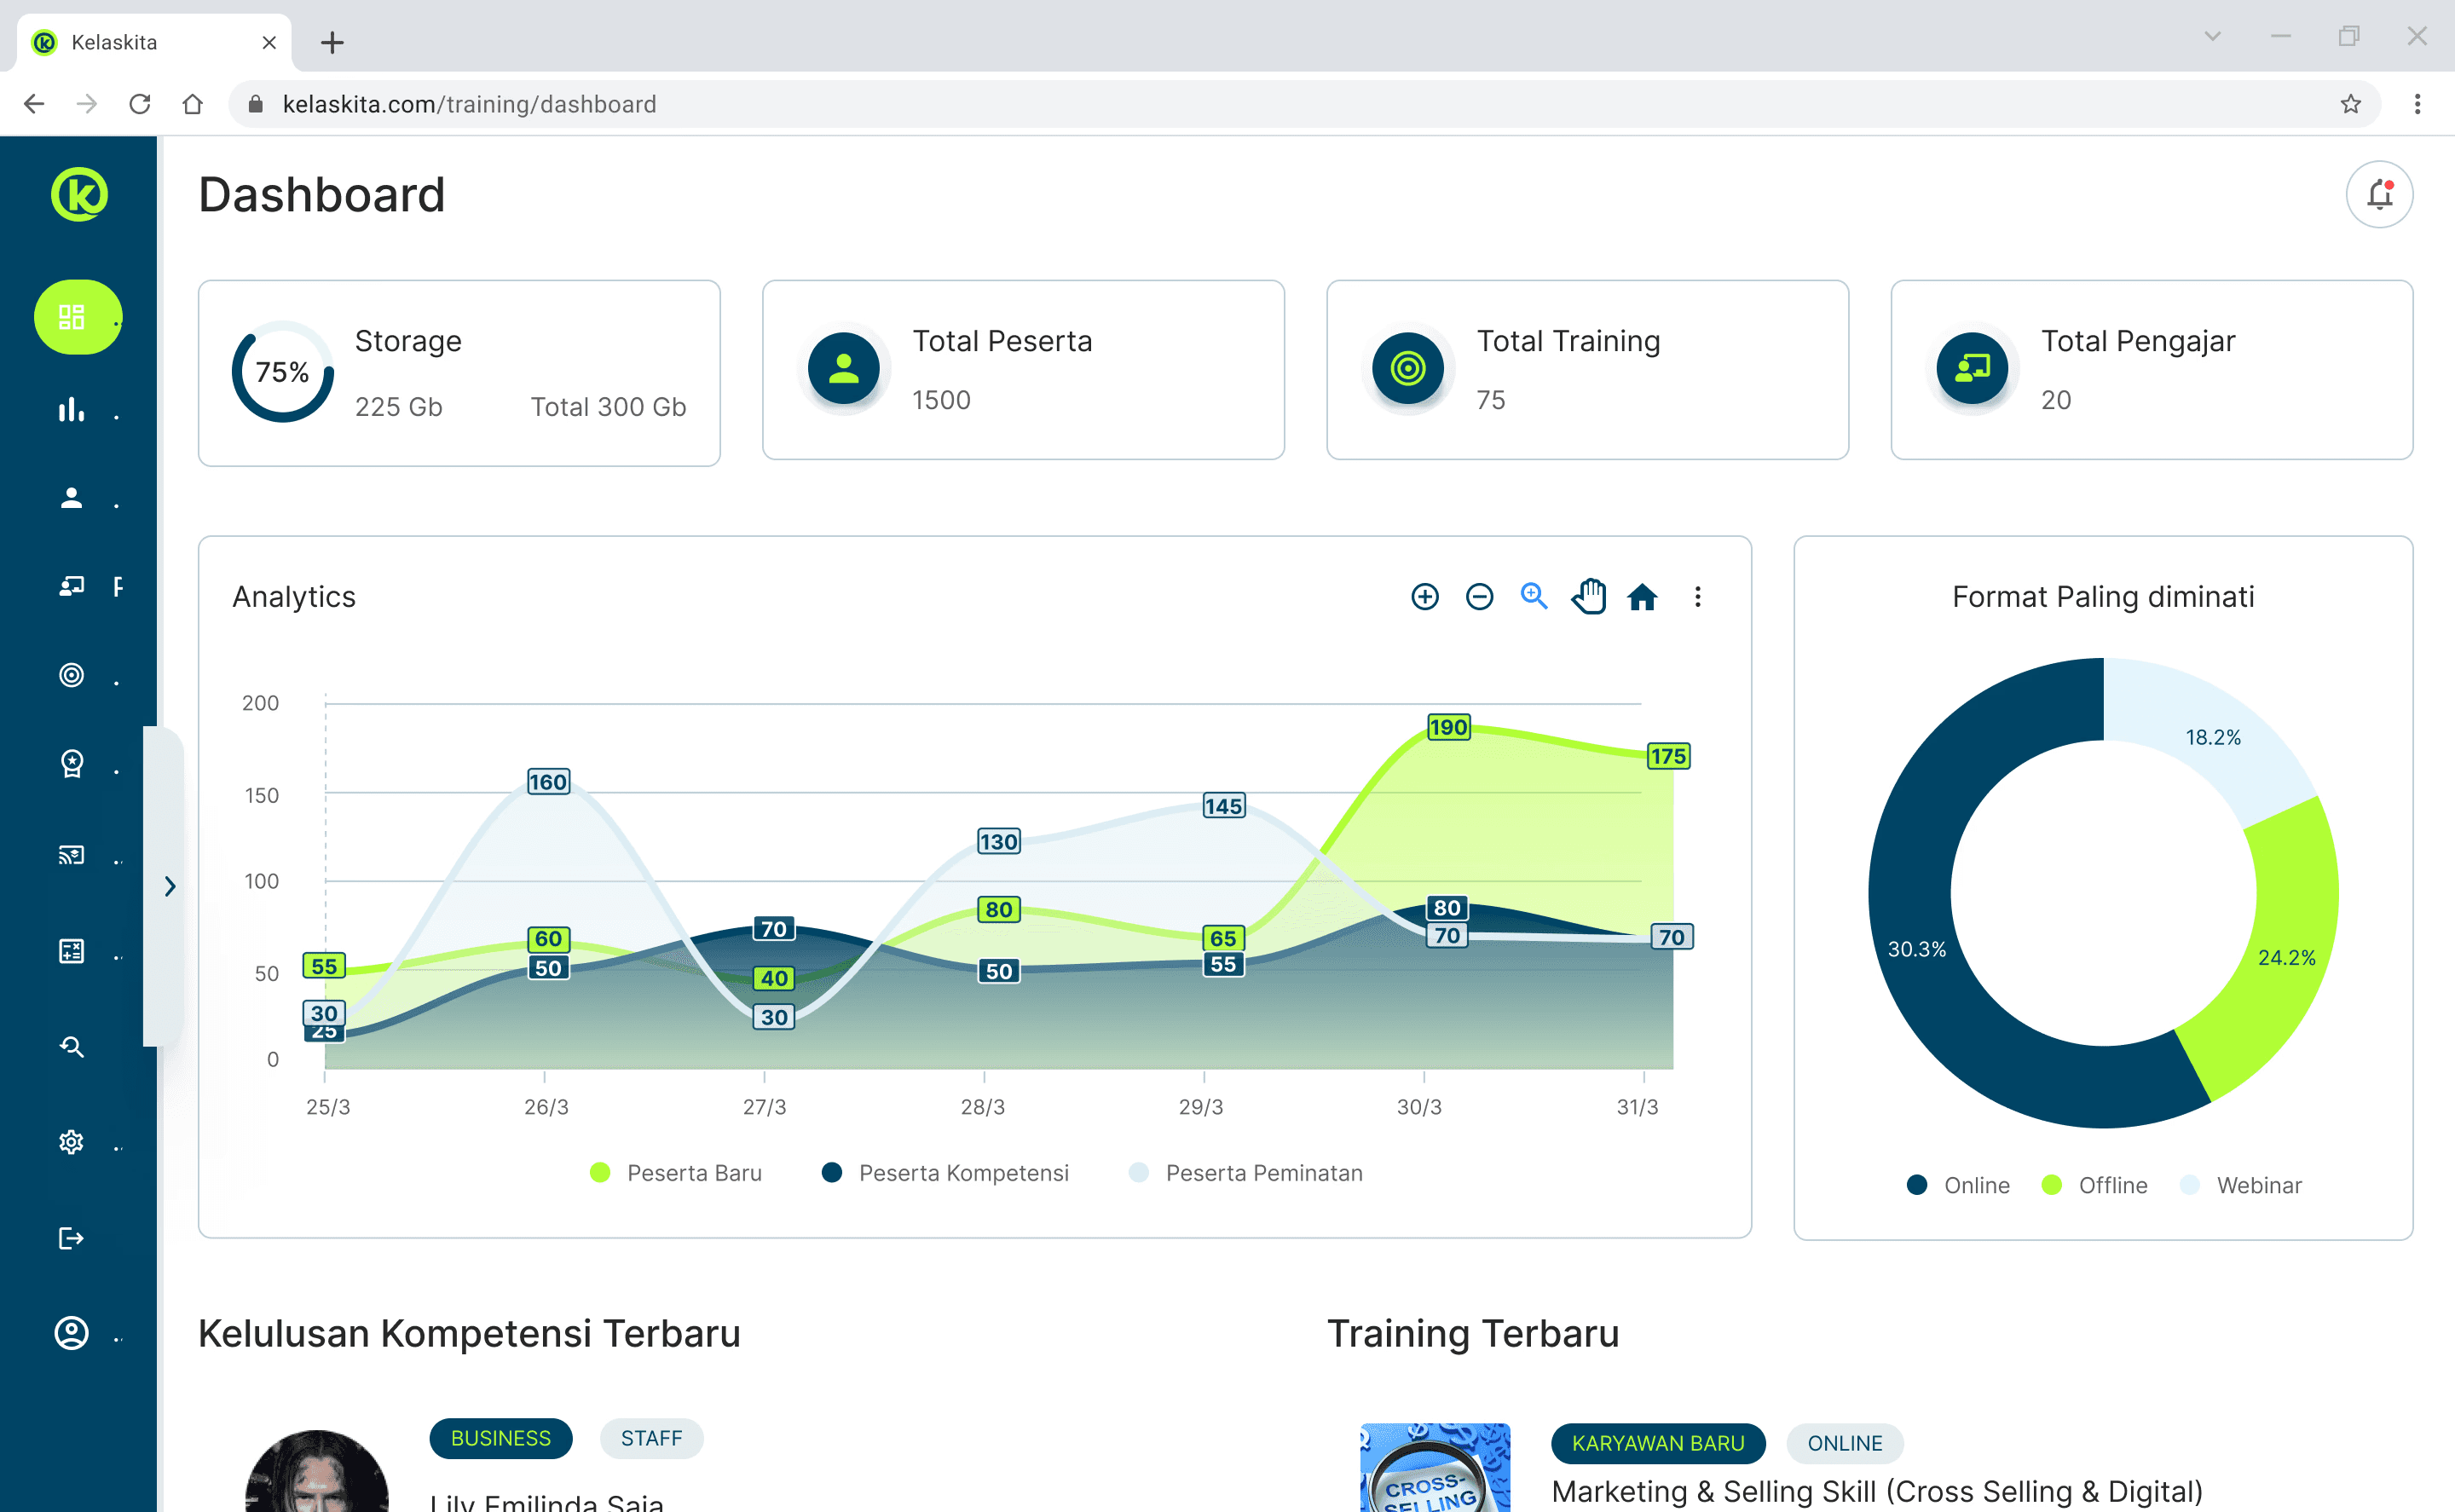Activate the hand panning tool
Viewport: 2455px width, 1512px height.
click(x=1588, y=597)
